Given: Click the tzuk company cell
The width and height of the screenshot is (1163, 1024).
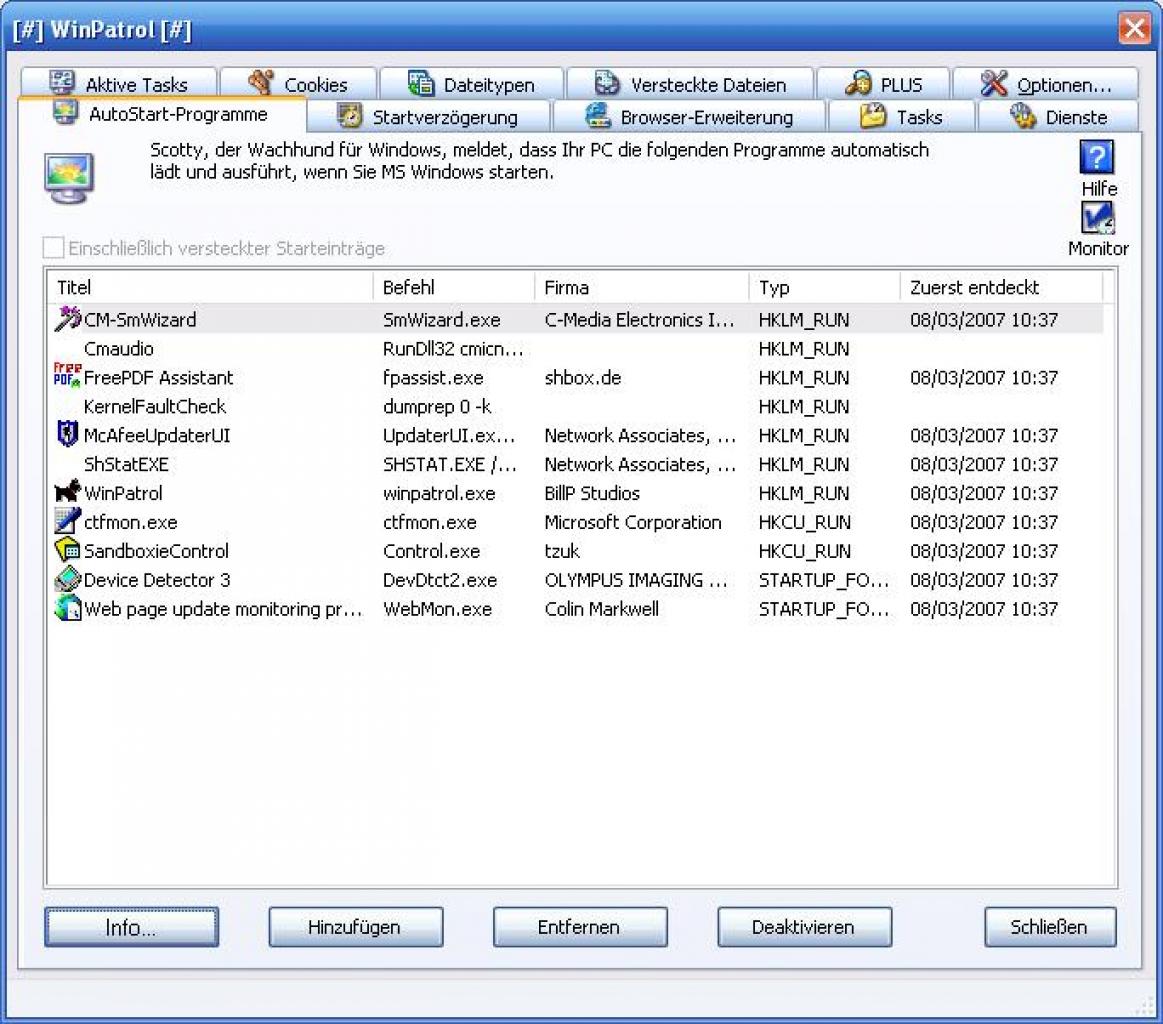Looking at the screenshot, I should tap(561, 551).
